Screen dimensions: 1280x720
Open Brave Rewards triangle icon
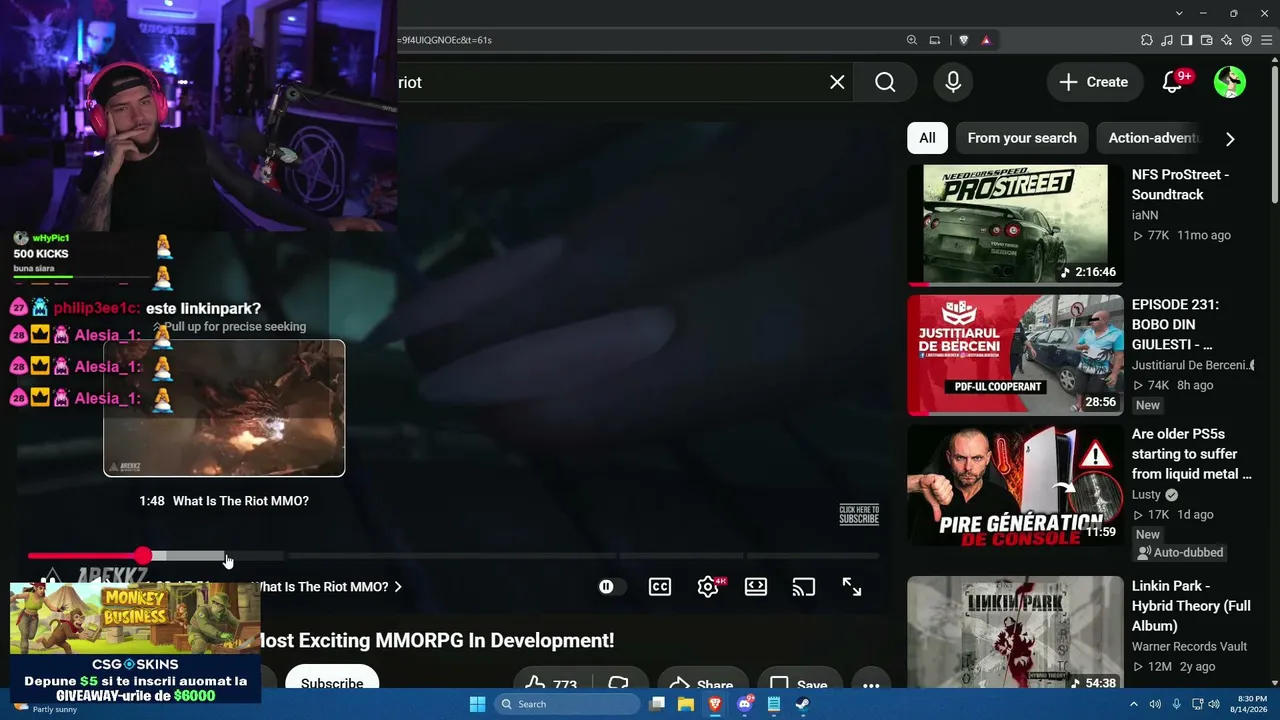(986, 40)
